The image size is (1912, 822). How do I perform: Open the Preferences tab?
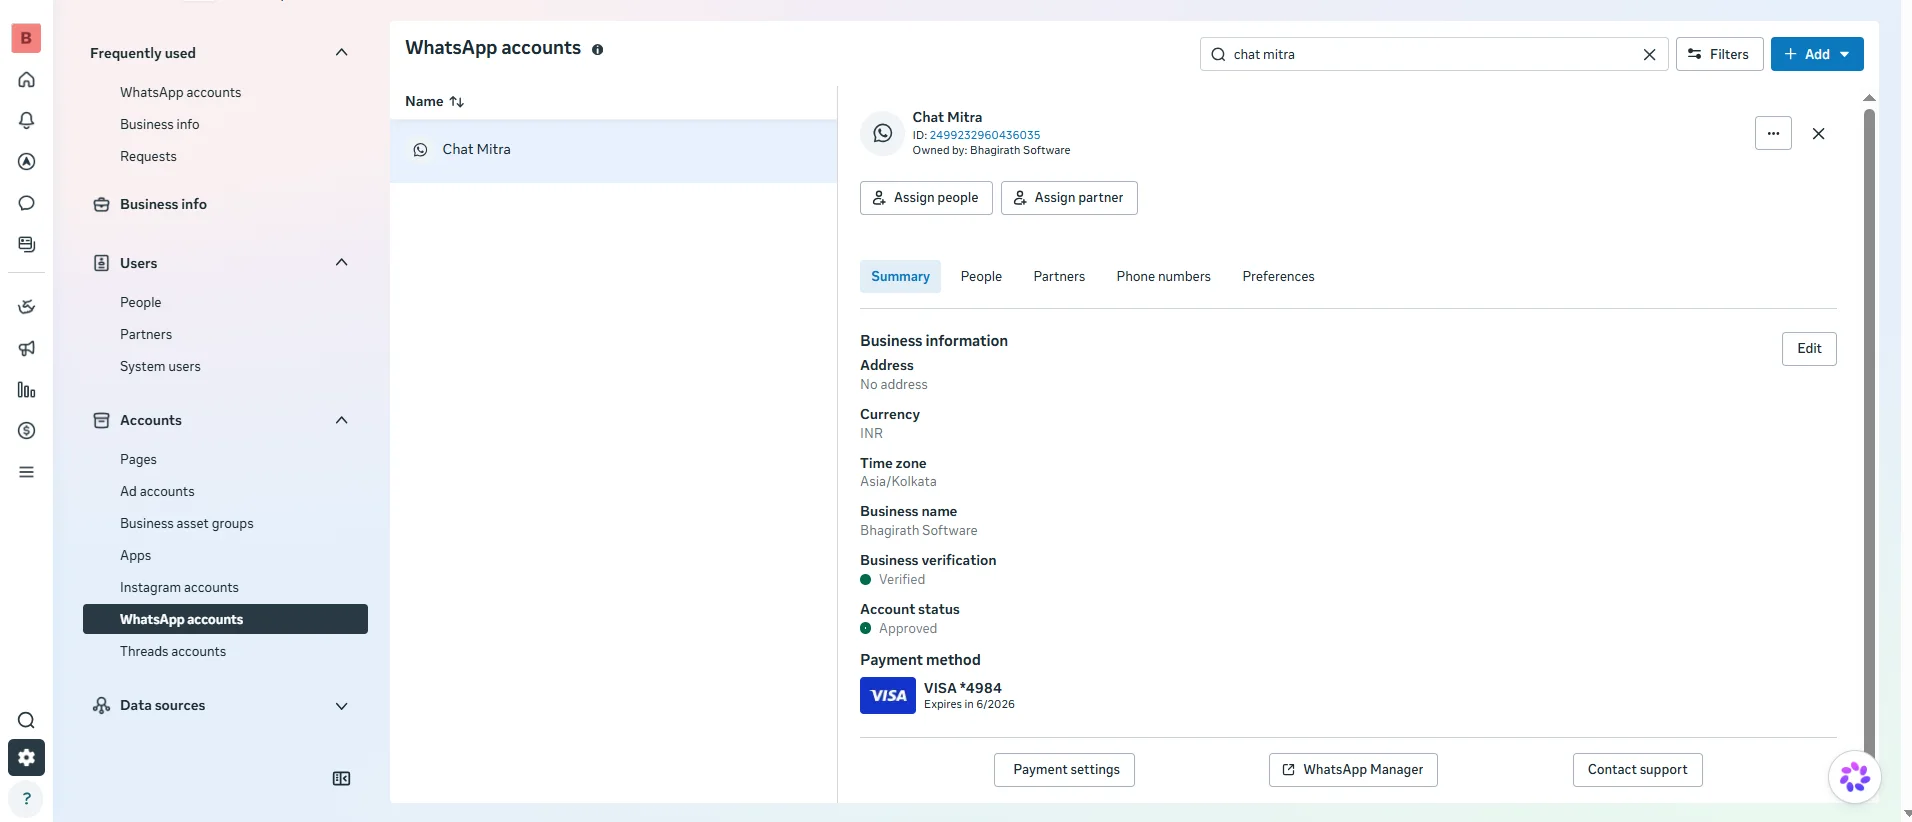point(1278,277)
